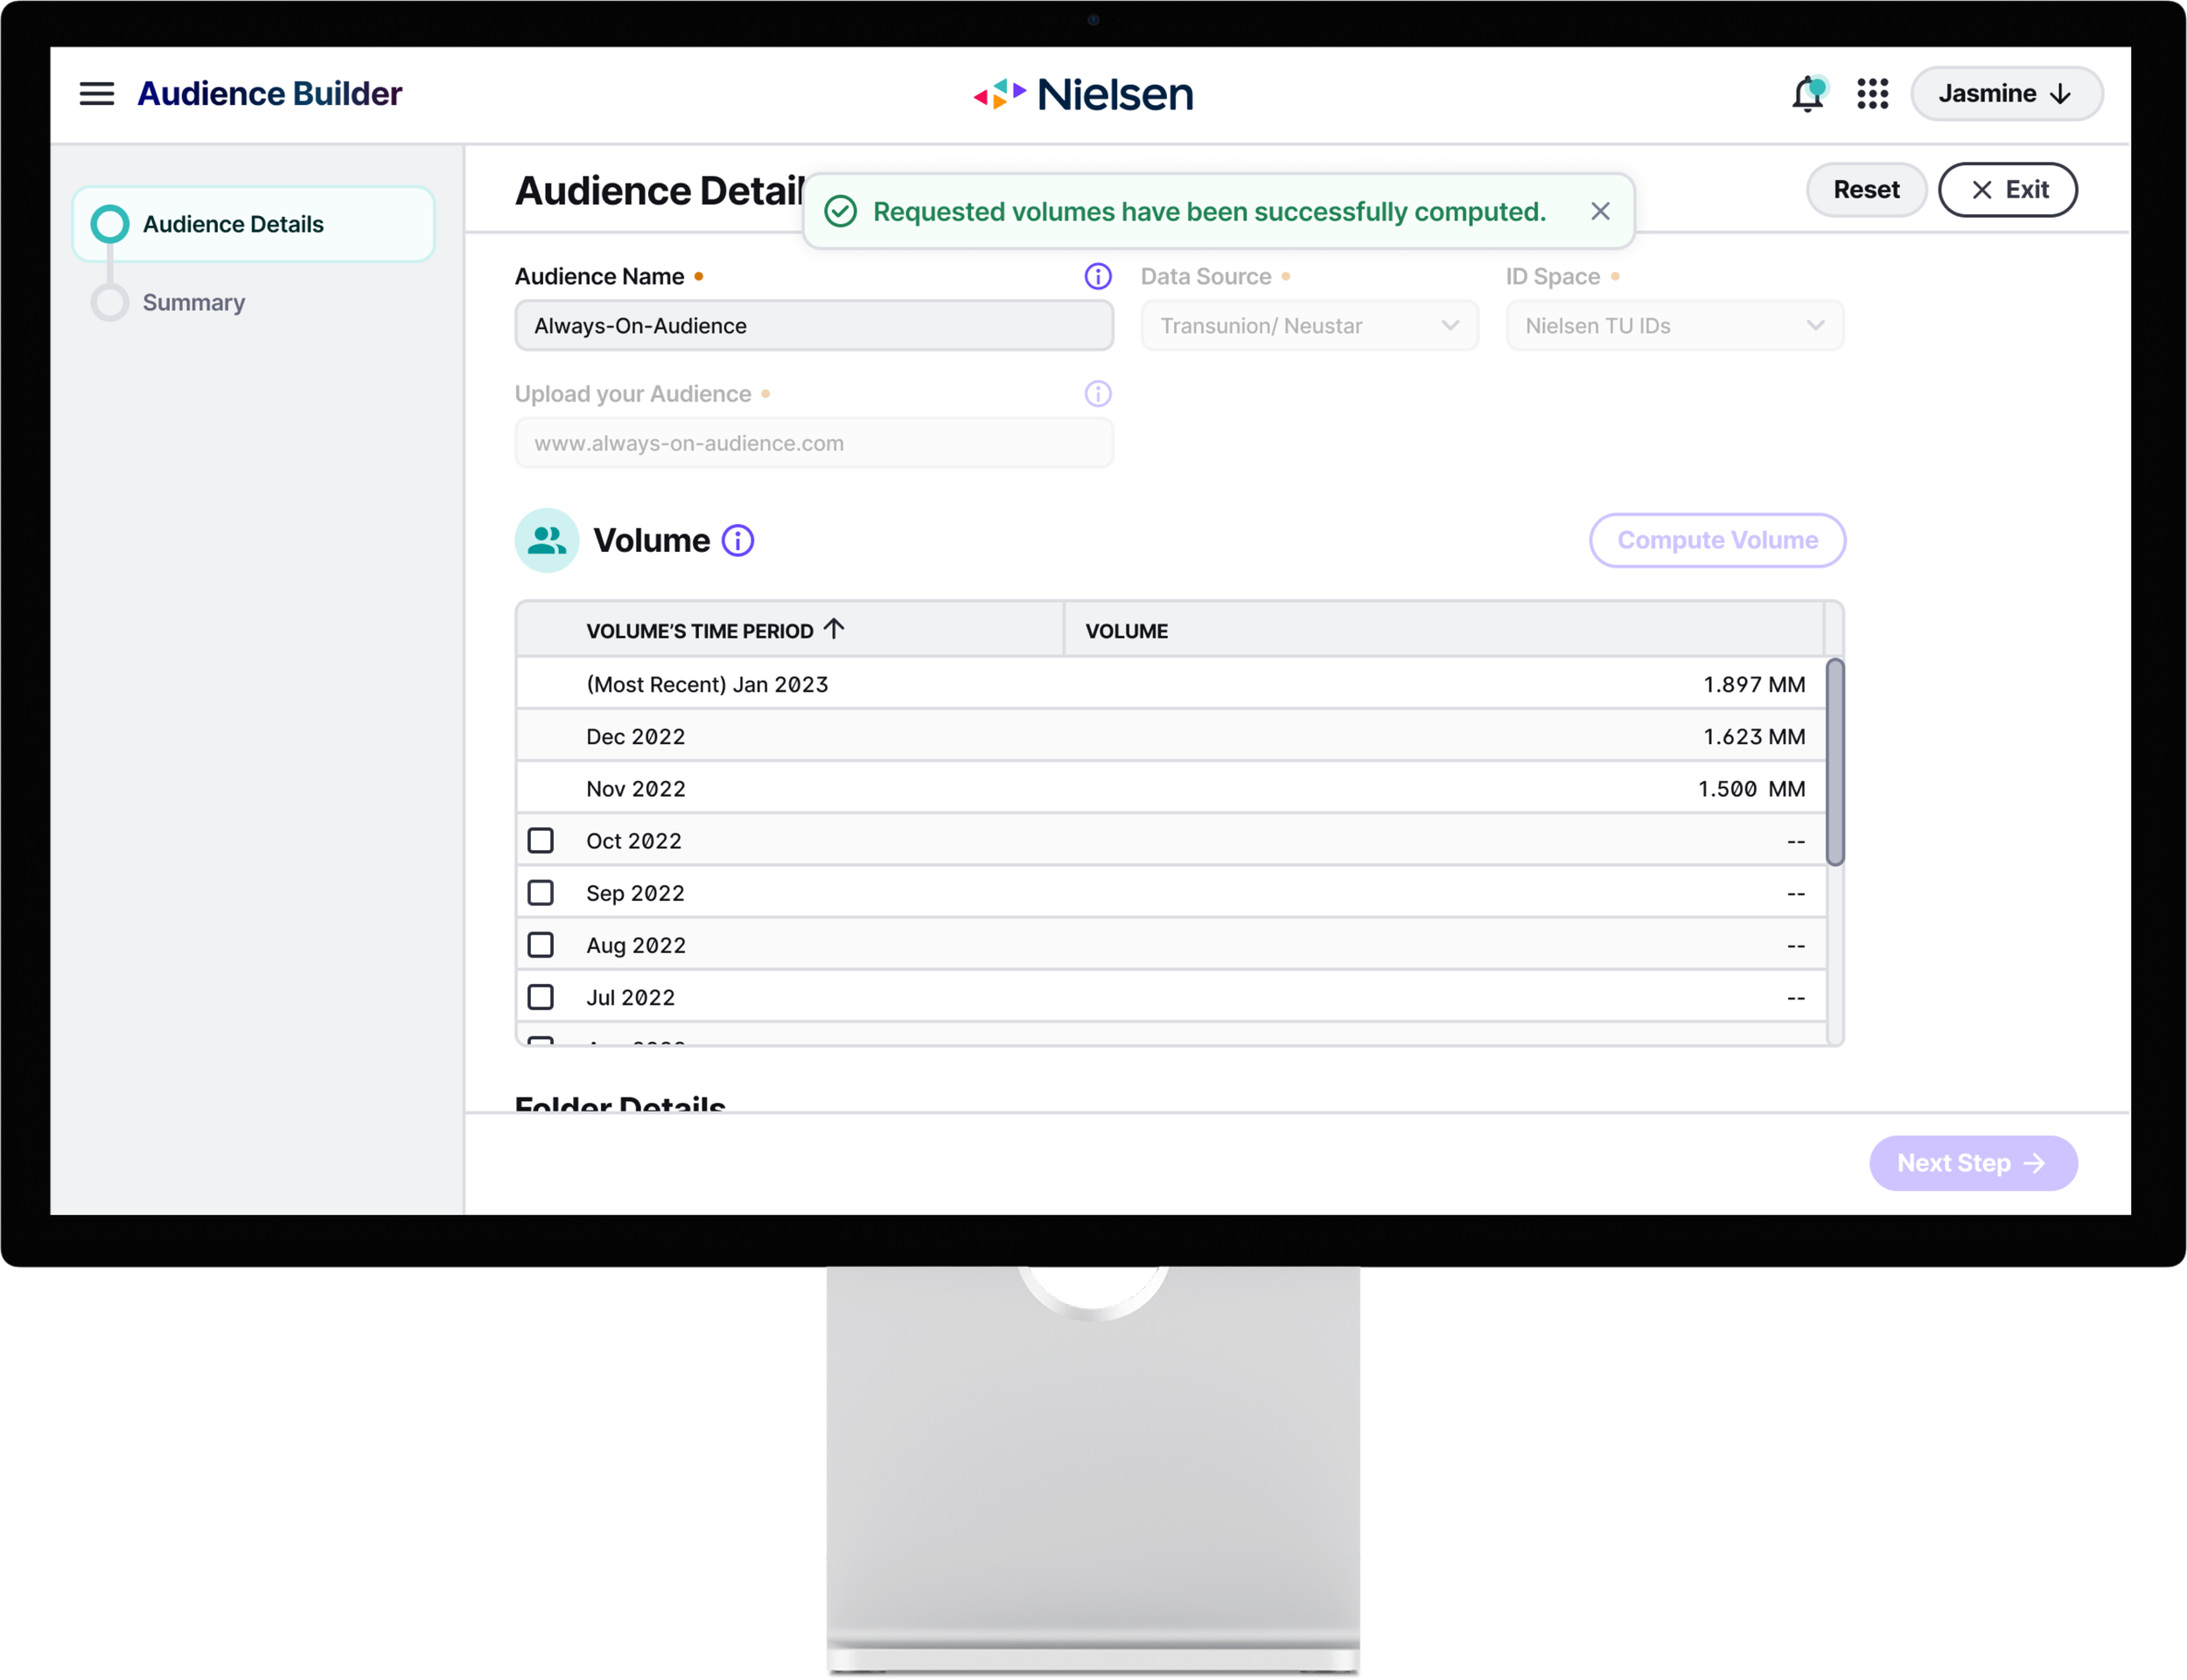Click the Audience Name info icon
Viewport: 2187px width, 1680px height.
tap(1098, 276)
